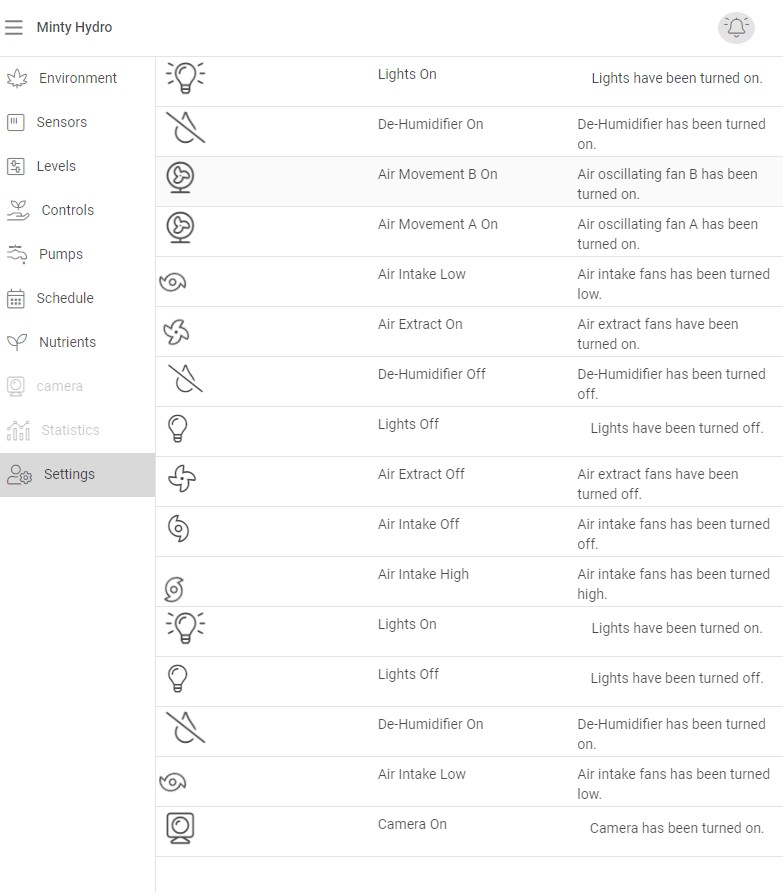Navigate to Controls

tap(67, 210)
